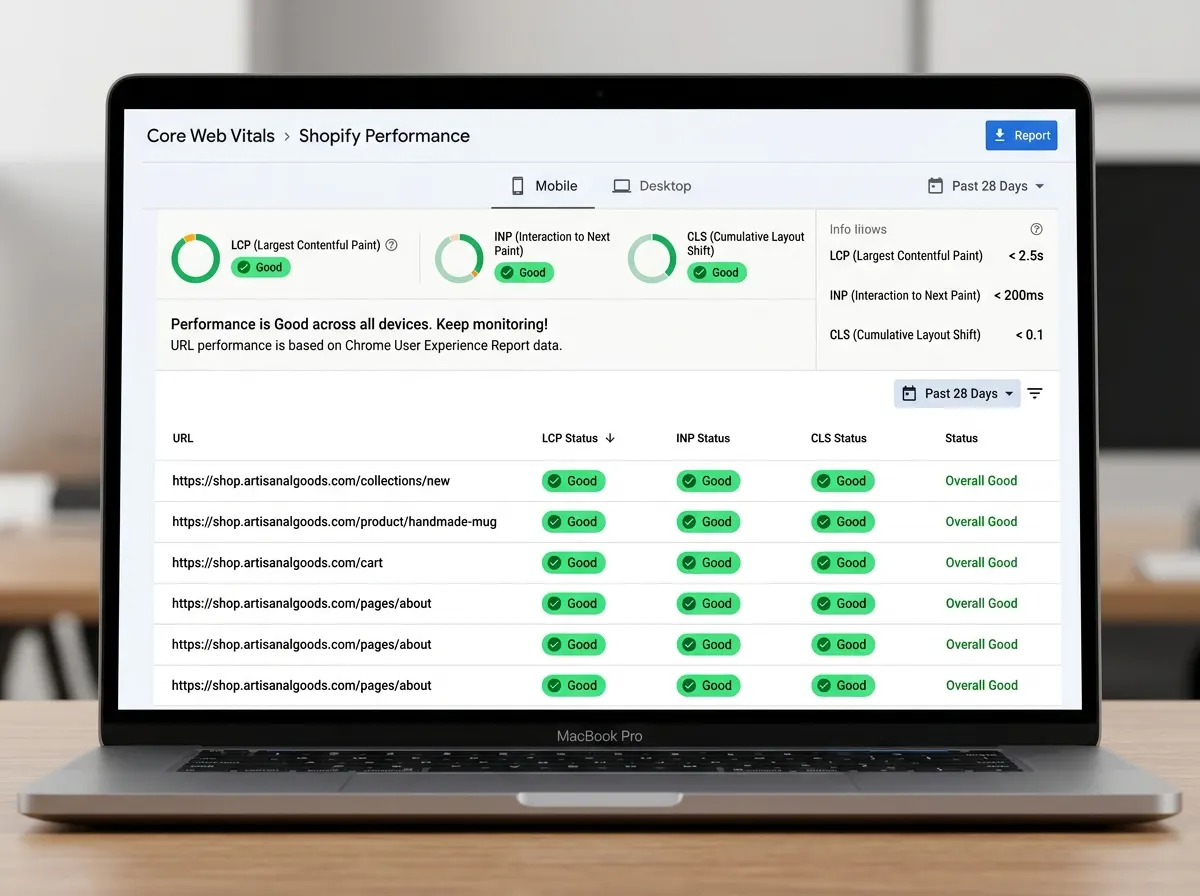Click the INP Good badge in summary
Image resolution: width=1200 pixels, height=896 pixels.
pos(524,272)
